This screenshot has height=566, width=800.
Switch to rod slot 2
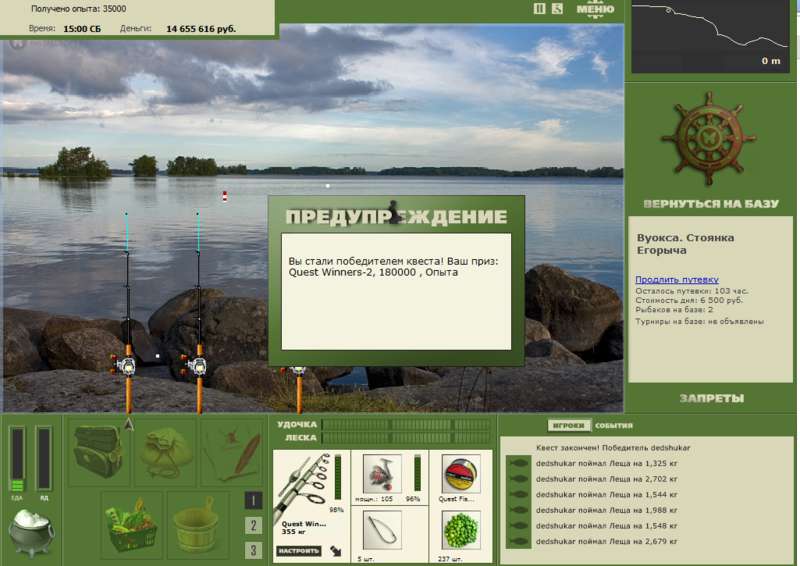(x=254, y=526)
